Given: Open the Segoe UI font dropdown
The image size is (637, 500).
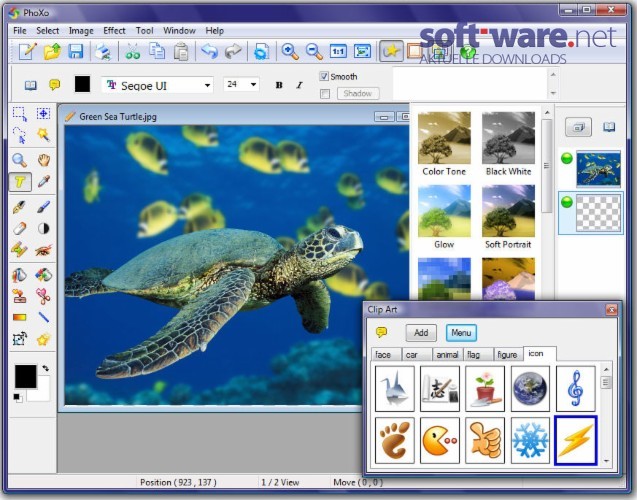Looking at the screenshot, I should pyautogui.click(x=207, y=85).
